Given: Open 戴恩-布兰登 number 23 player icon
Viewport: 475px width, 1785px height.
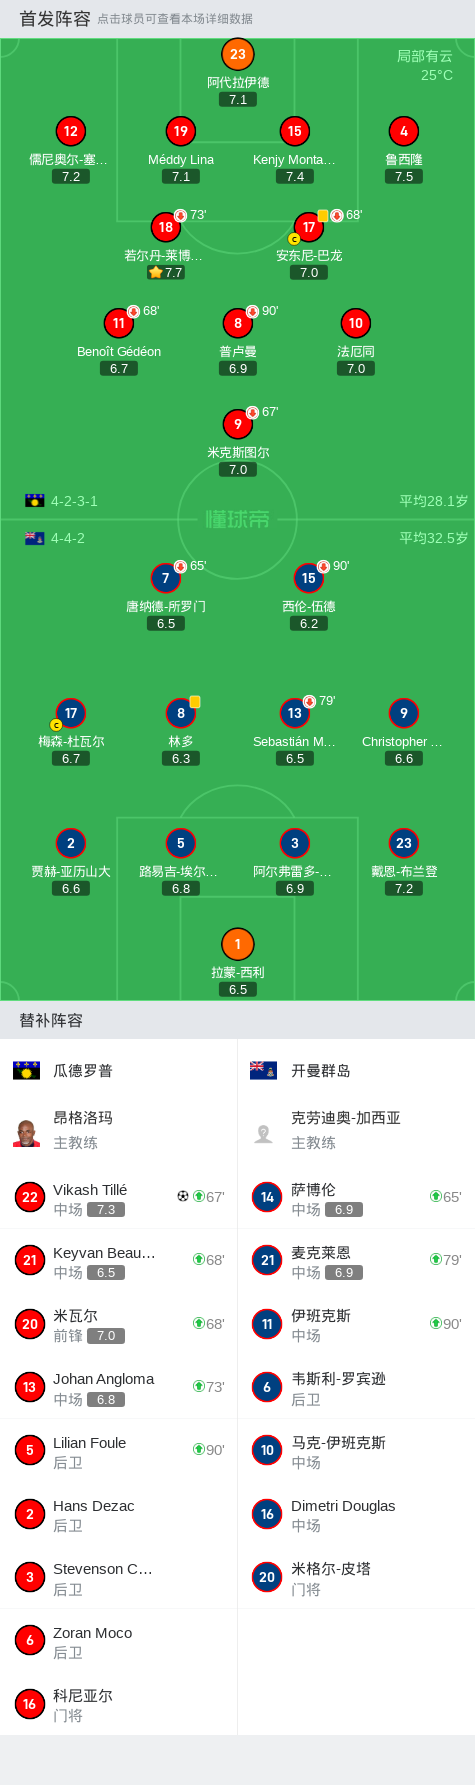Looking at the screenshot, I should point(404,843).
